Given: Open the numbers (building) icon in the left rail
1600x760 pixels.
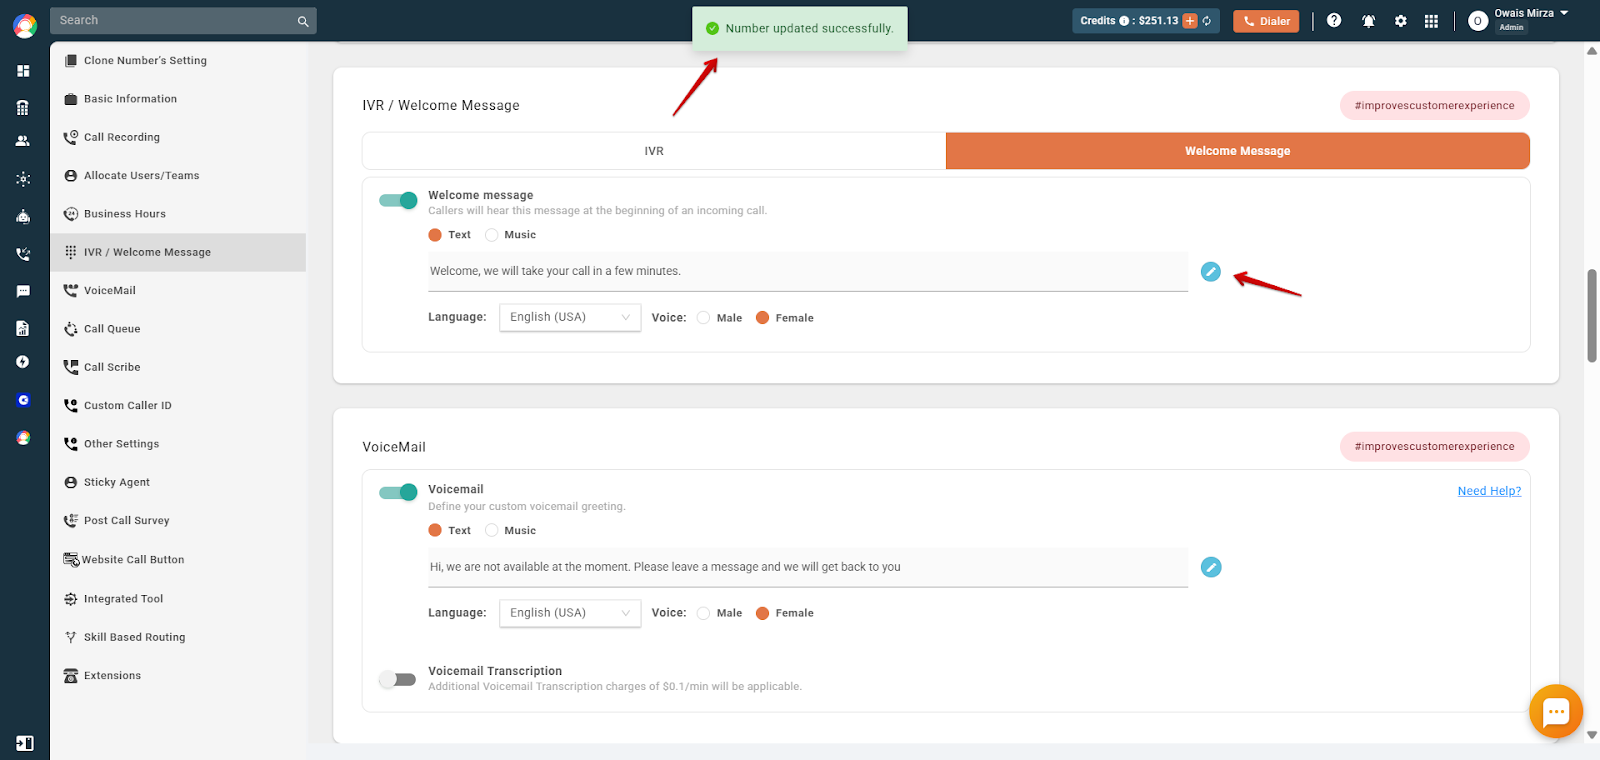Looking at the screenshot, I should 23,108.
